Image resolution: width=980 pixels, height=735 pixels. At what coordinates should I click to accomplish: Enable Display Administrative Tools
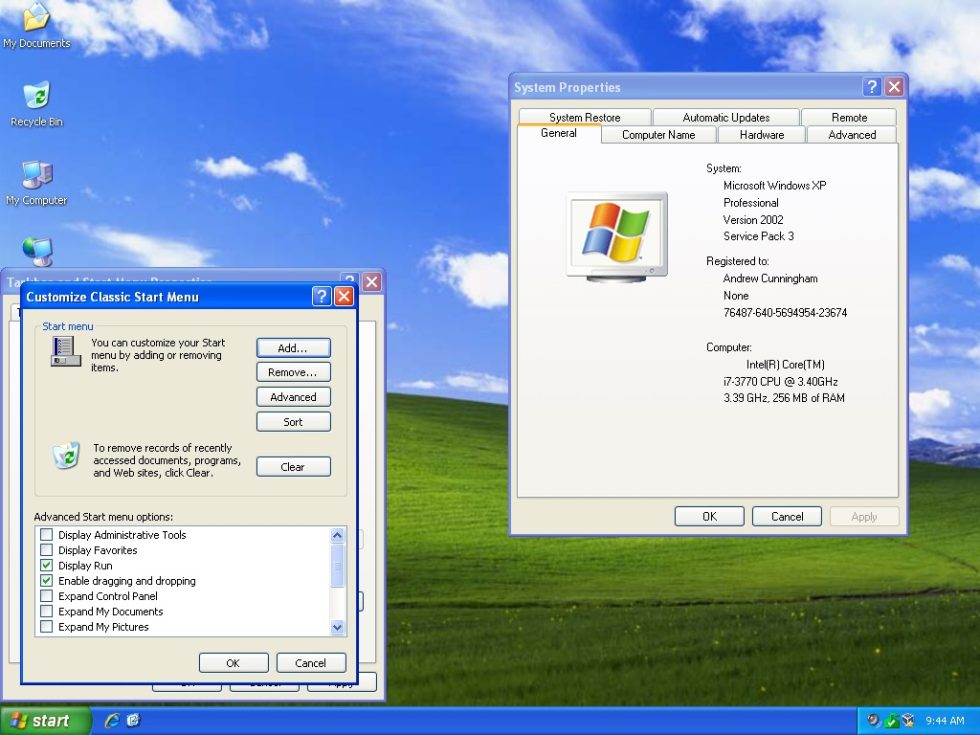(x=46, y=534)
